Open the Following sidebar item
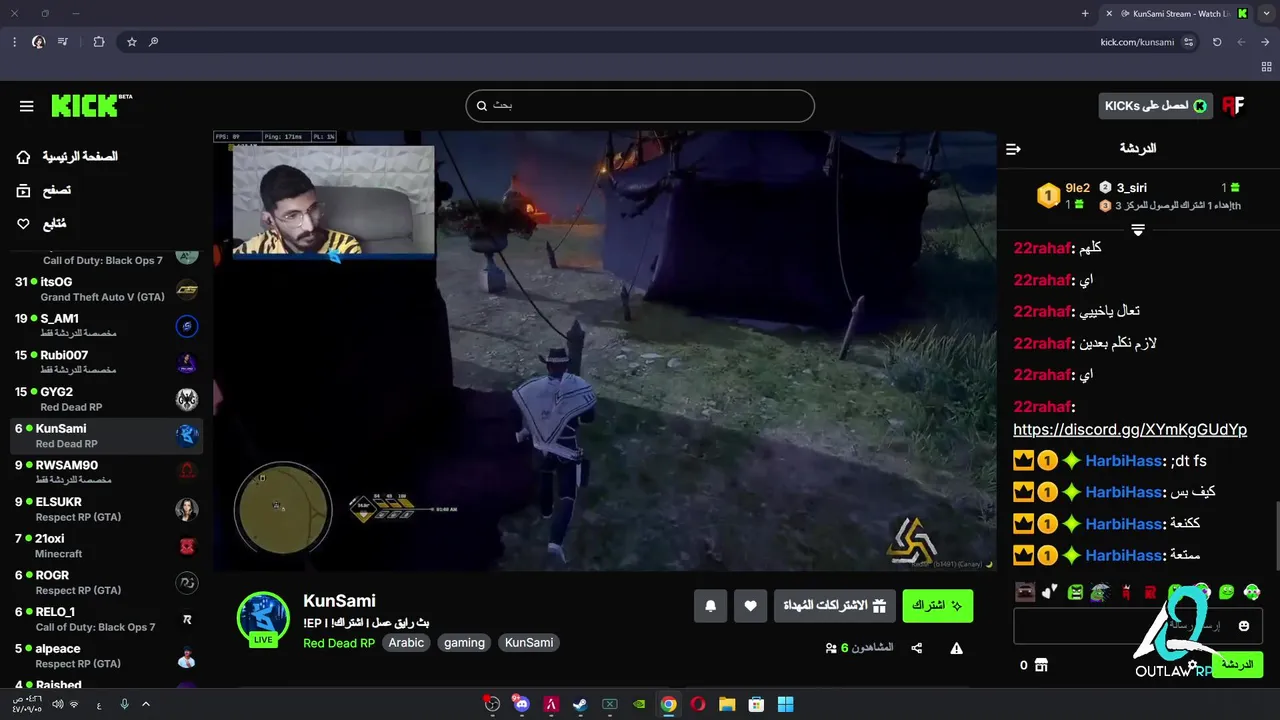 41,223
